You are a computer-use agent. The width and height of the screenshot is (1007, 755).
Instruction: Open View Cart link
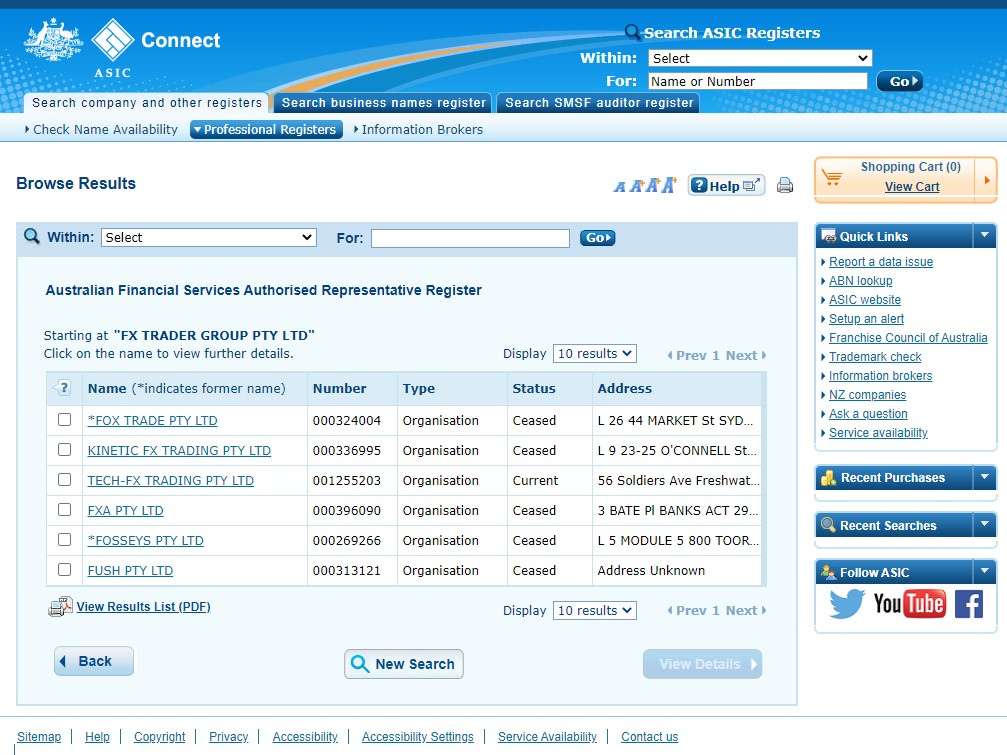tap(912, 187)
